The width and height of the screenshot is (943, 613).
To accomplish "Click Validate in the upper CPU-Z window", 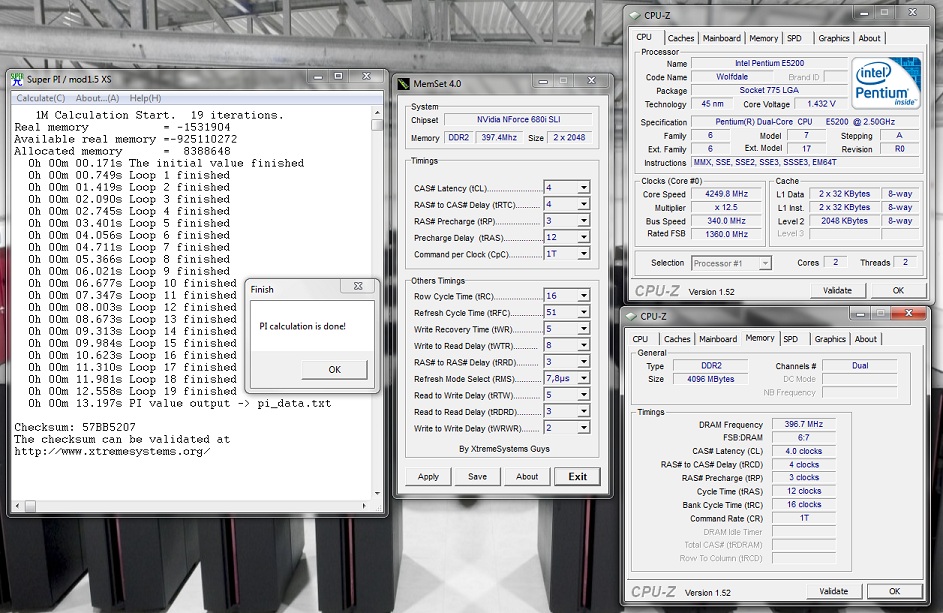I will (837, 290).
